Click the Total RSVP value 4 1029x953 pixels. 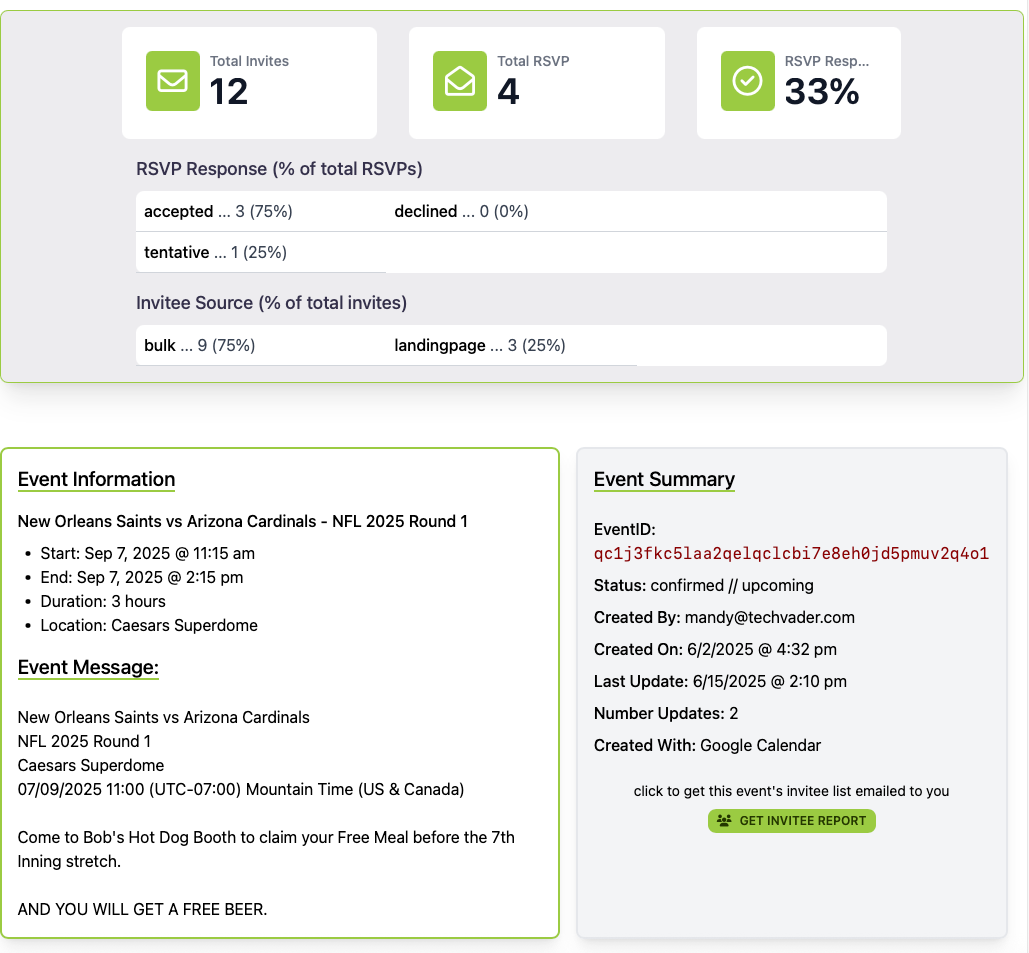(508, 91)
